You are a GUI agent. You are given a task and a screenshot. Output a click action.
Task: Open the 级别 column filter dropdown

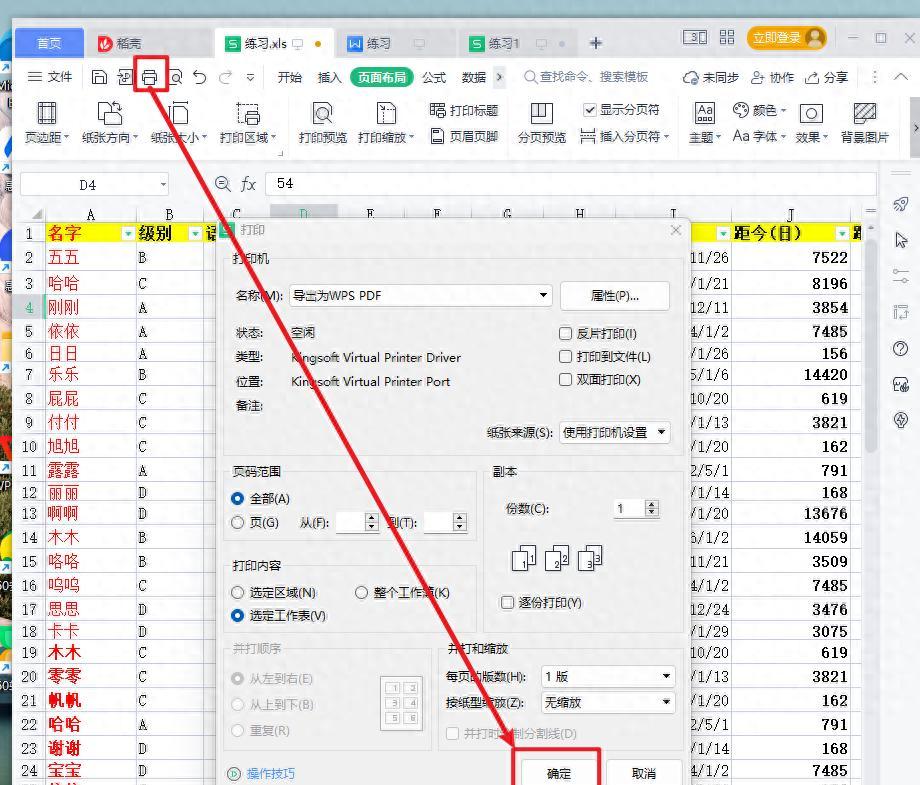coord(195,234)
